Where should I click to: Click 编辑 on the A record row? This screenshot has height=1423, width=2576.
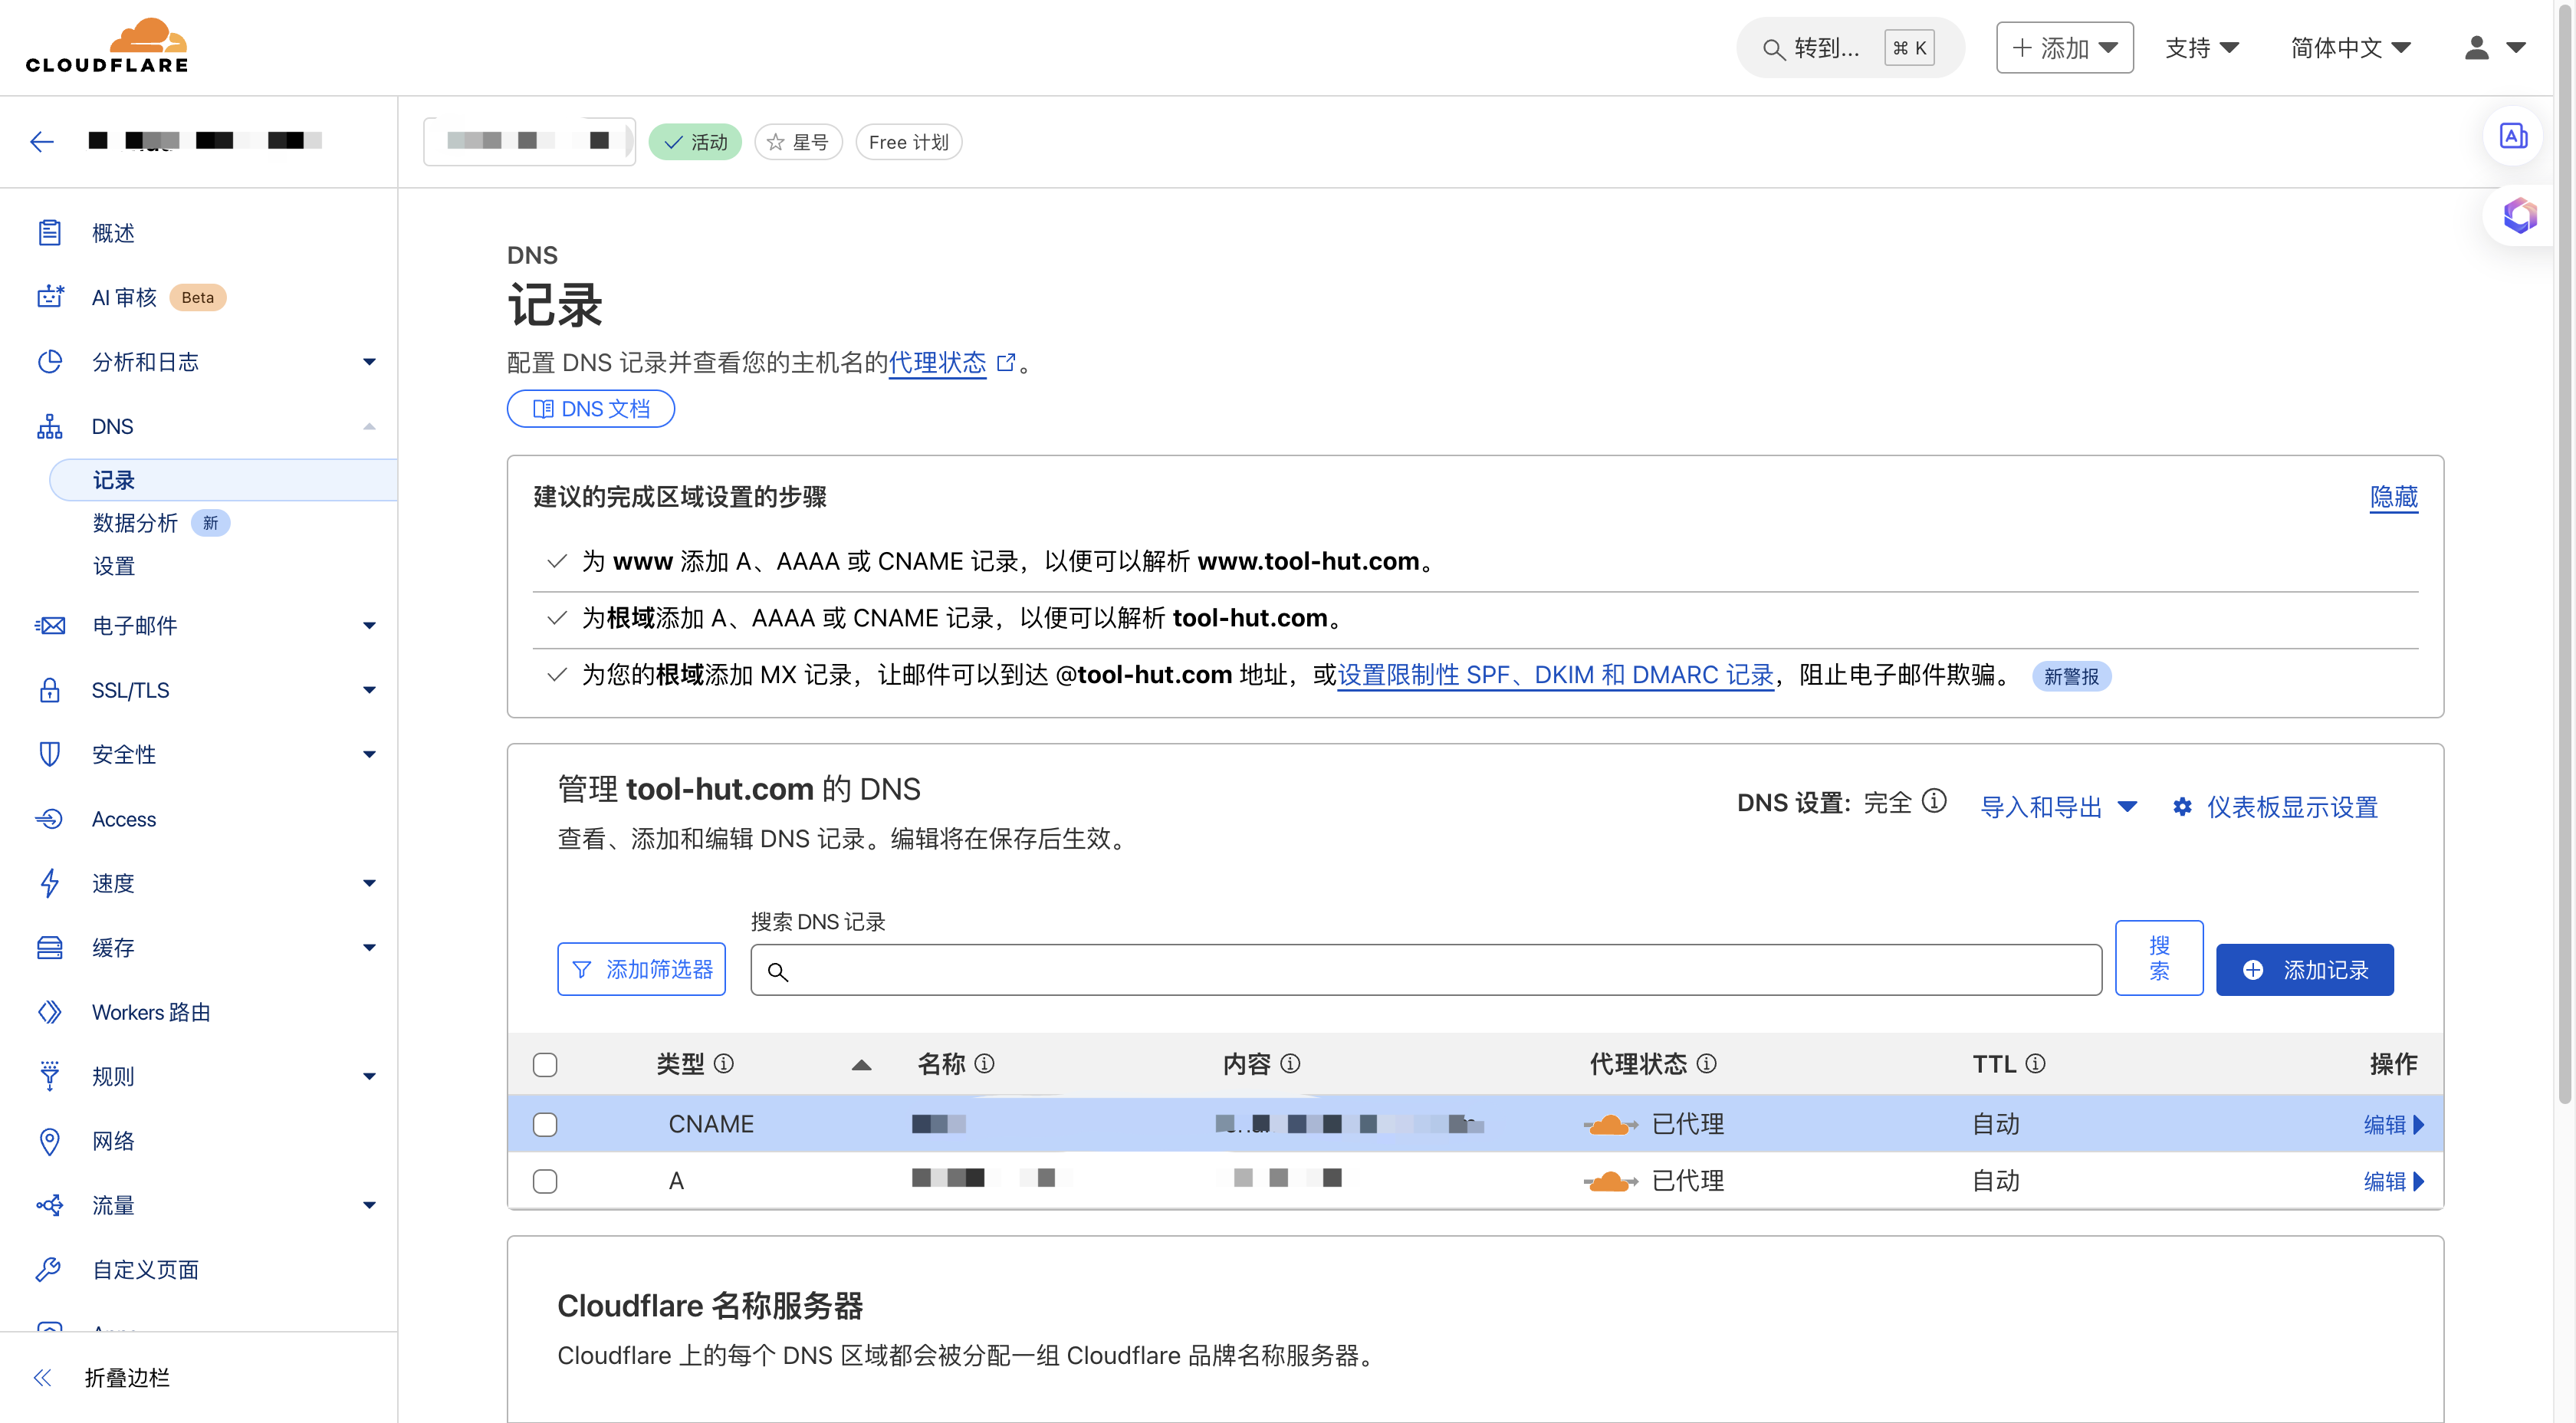point(2394,1181)
